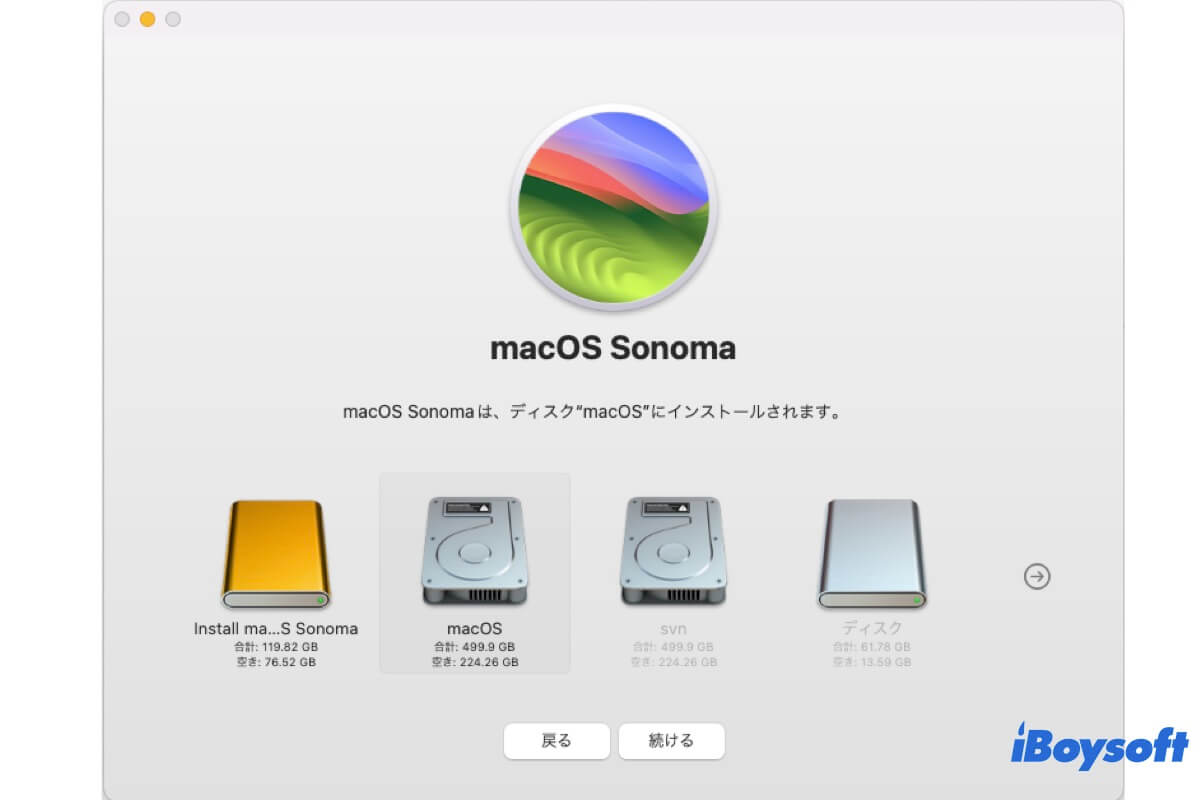Go back with the 戻る button
This screenshot has width=1200, height=800.
coord(556,741)
